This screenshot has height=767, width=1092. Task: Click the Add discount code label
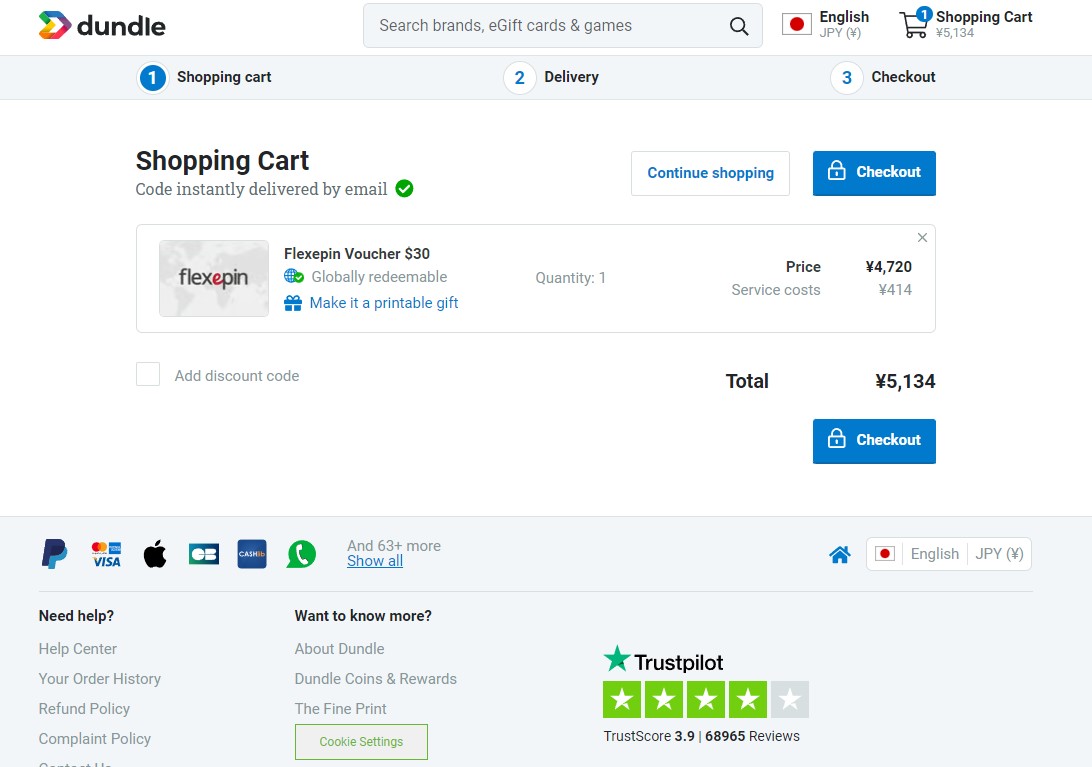(x=237, y=375)
